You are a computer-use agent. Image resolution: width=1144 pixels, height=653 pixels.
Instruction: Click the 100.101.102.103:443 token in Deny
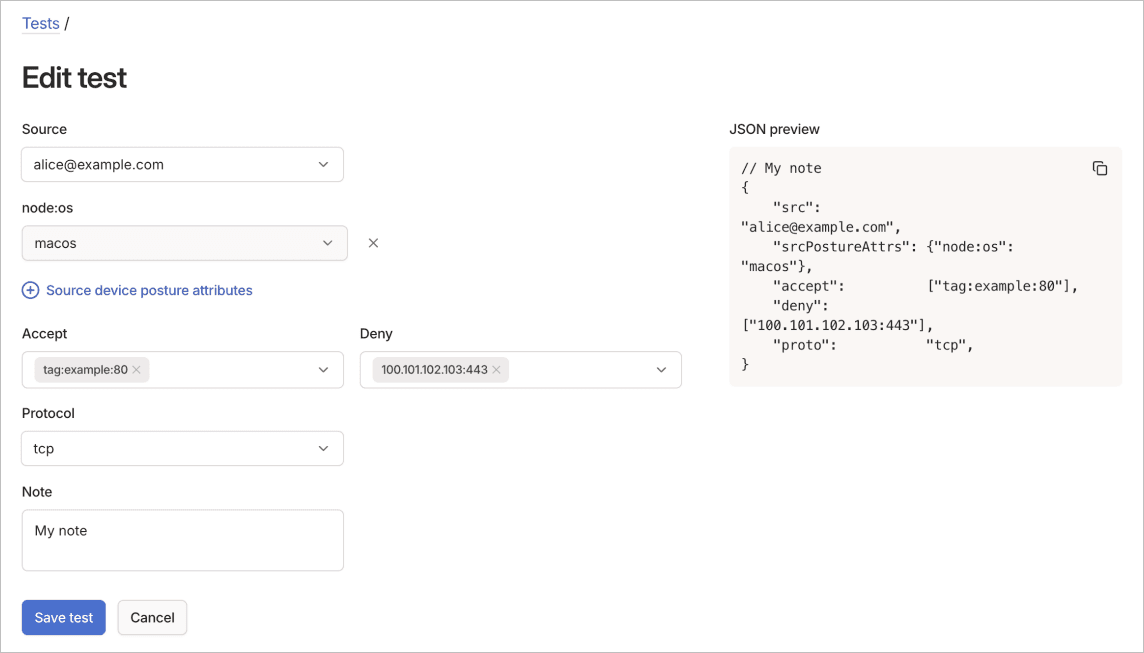435,369
